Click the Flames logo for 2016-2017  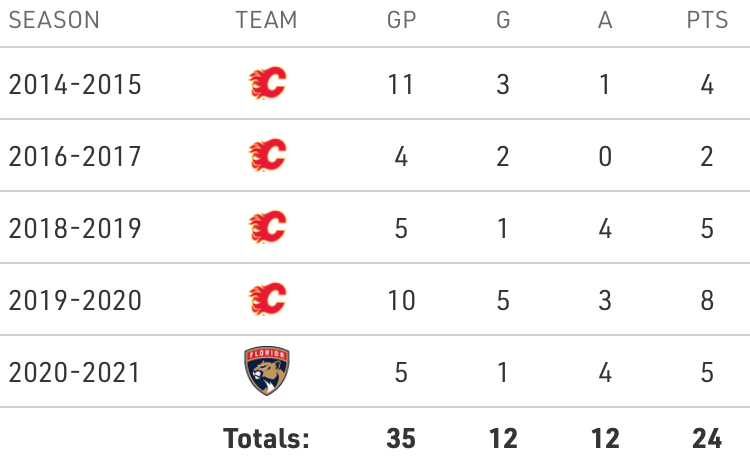(267, 156)
